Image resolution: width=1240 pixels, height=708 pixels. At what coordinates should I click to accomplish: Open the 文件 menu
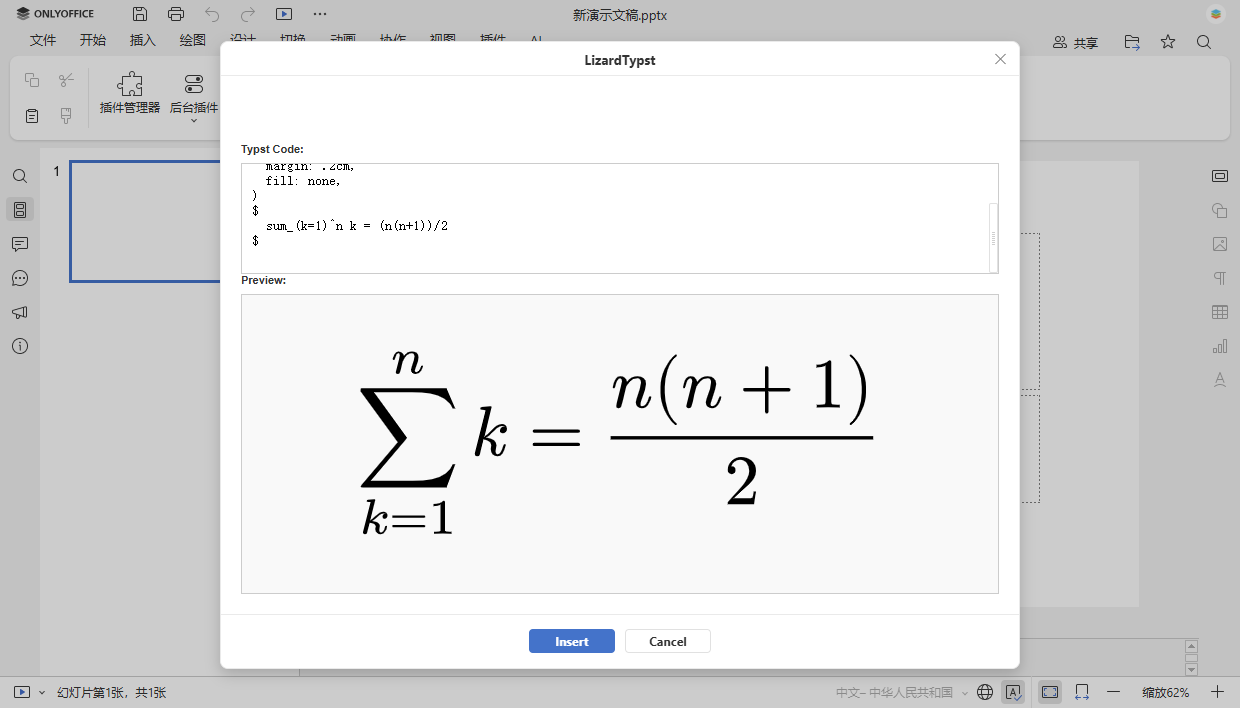coord(43,40)
